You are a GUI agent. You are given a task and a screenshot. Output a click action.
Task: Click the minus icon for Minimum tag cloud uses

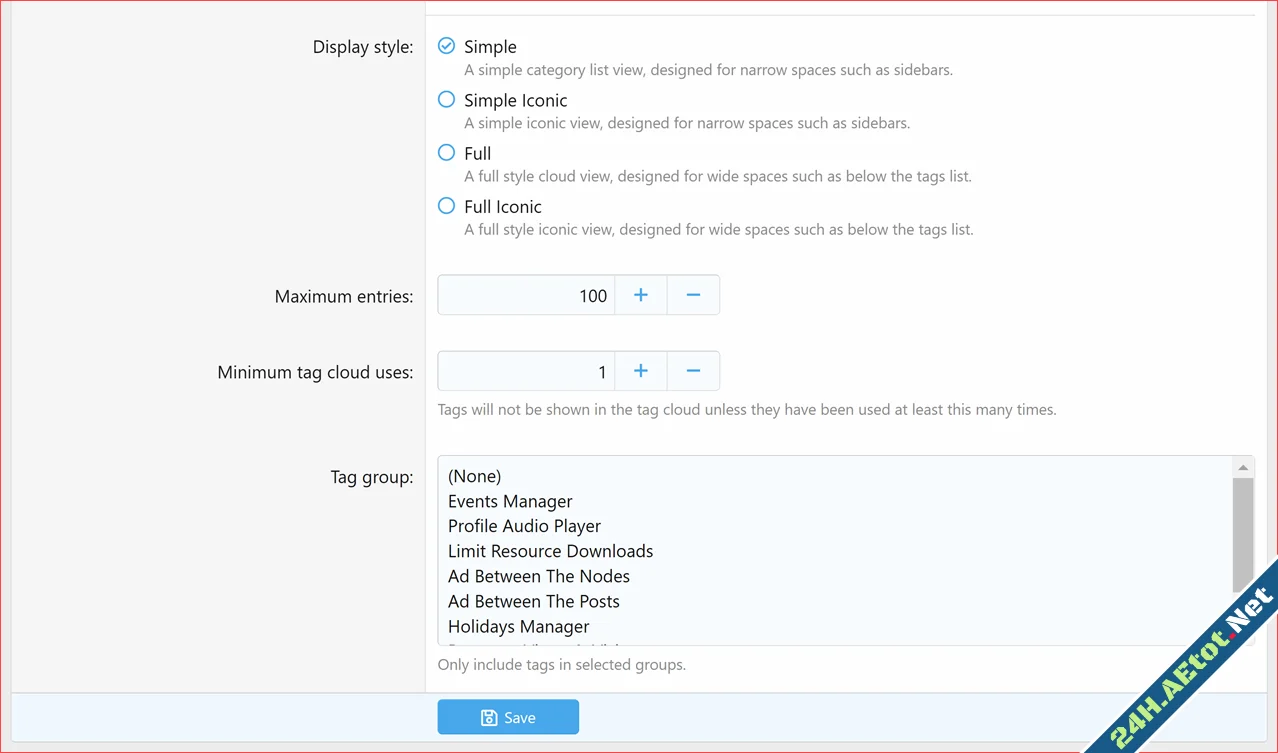point(693,370)
